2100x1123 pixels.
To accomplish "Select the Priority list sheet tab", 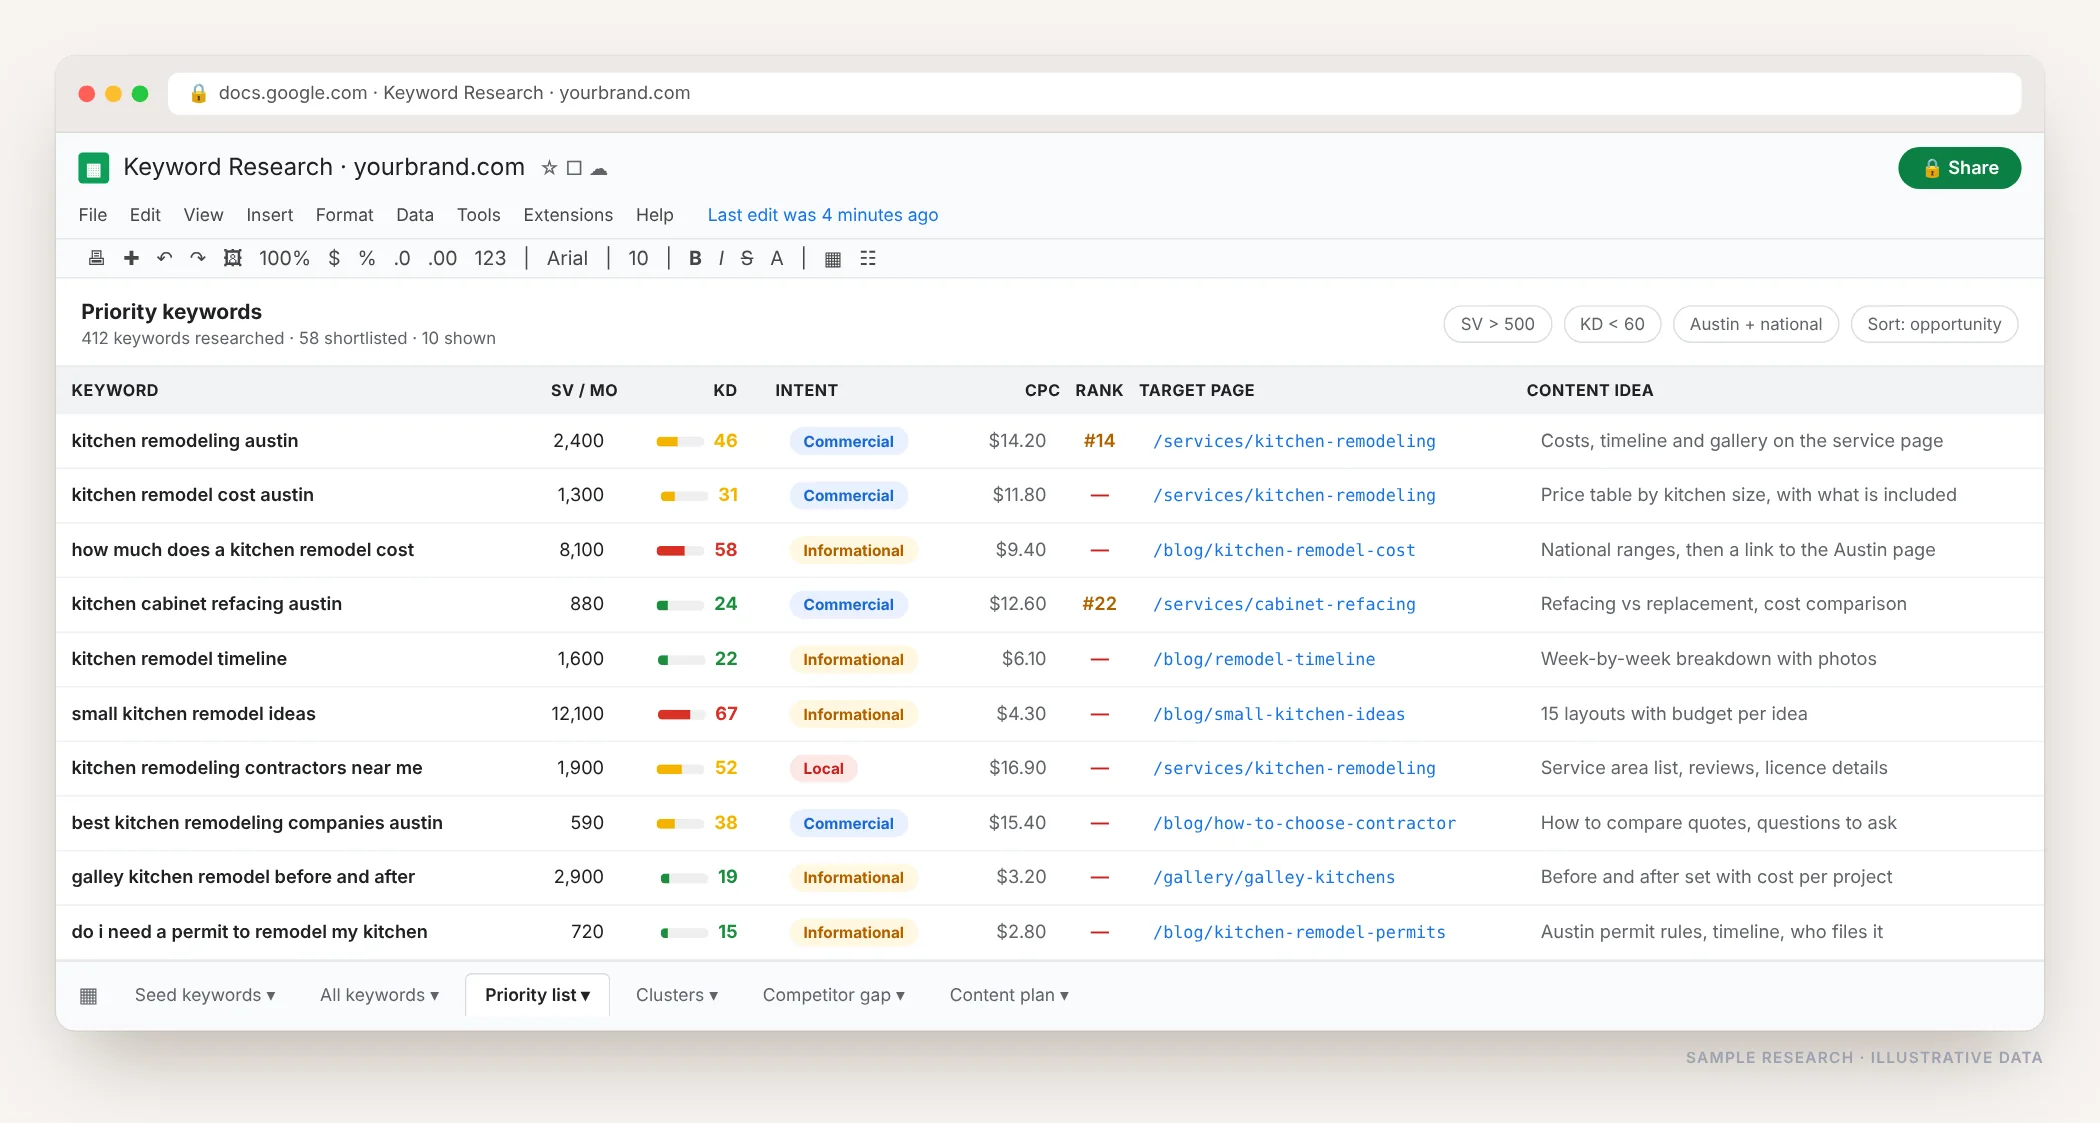I will tap(538, 995).
